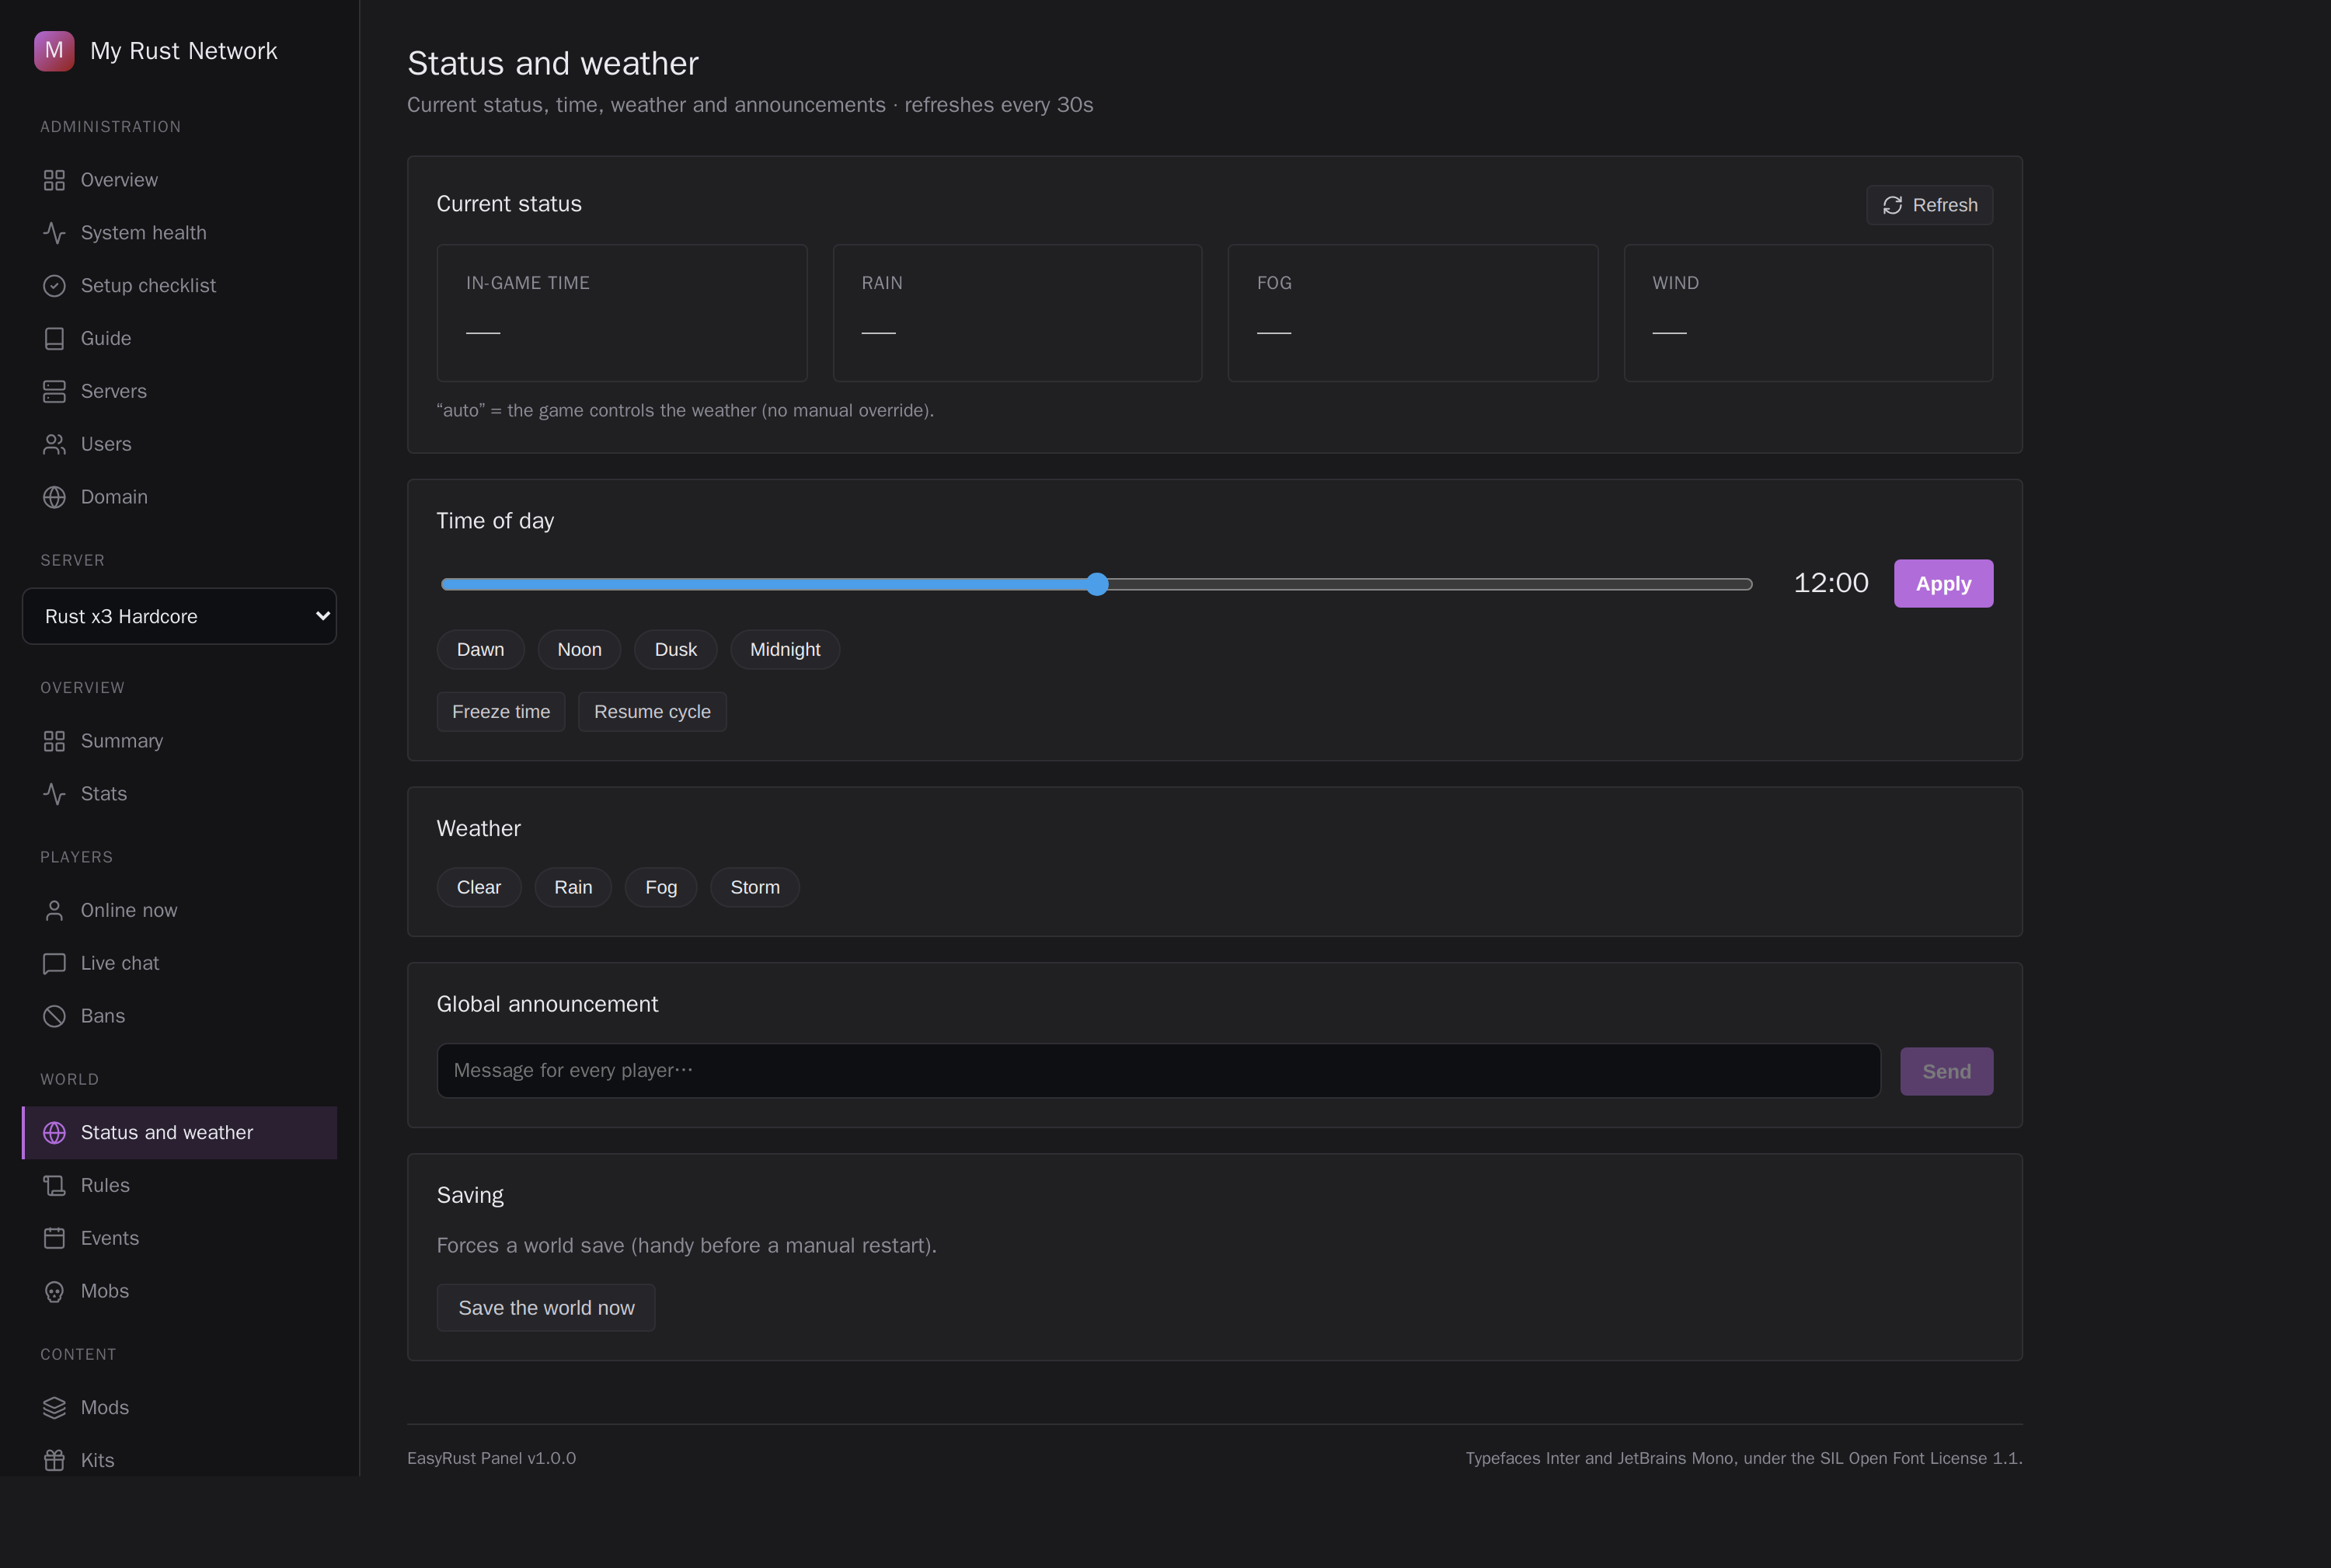The image size is (2331, 1568).
Task: Click the Bans prohibited icon
Action: tap(54, 1016)
